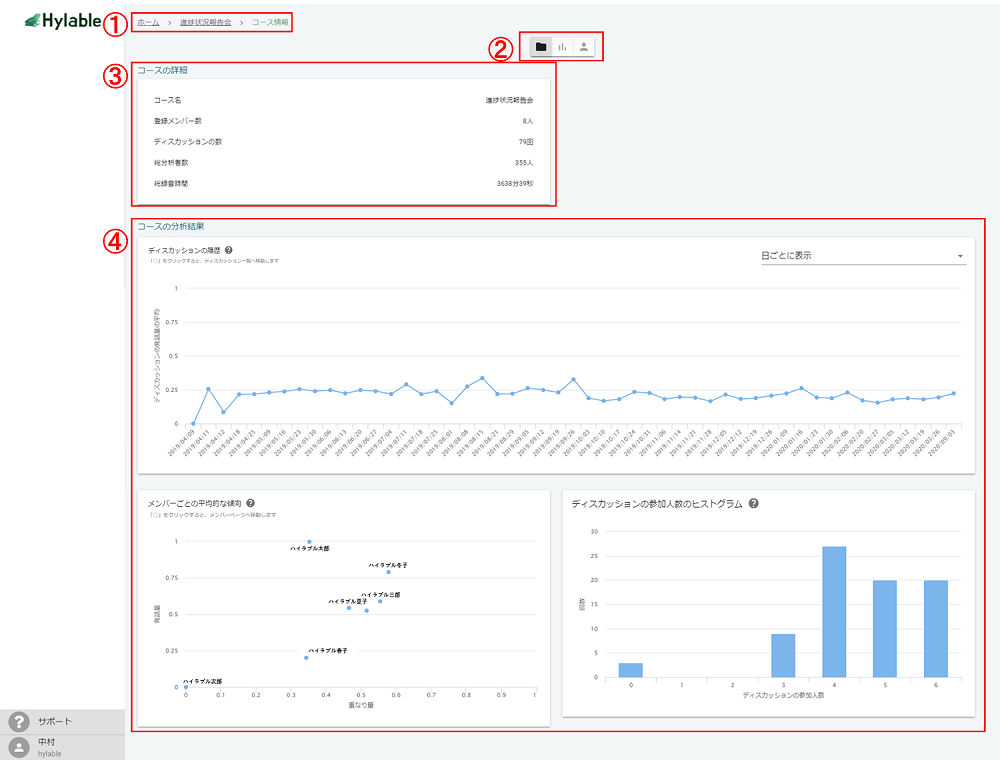This screenshot has width=1000, height=760.
Task: Switch to the bar chart view icon
Action: coord(563,47)
